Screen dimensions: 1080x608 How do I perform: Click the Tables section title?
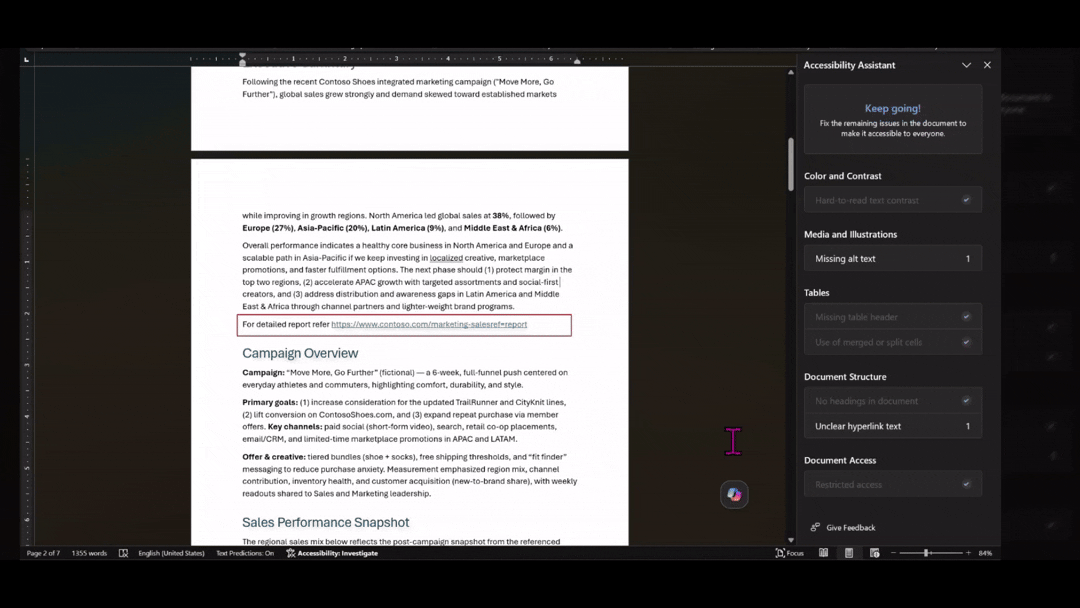[816, 293]
